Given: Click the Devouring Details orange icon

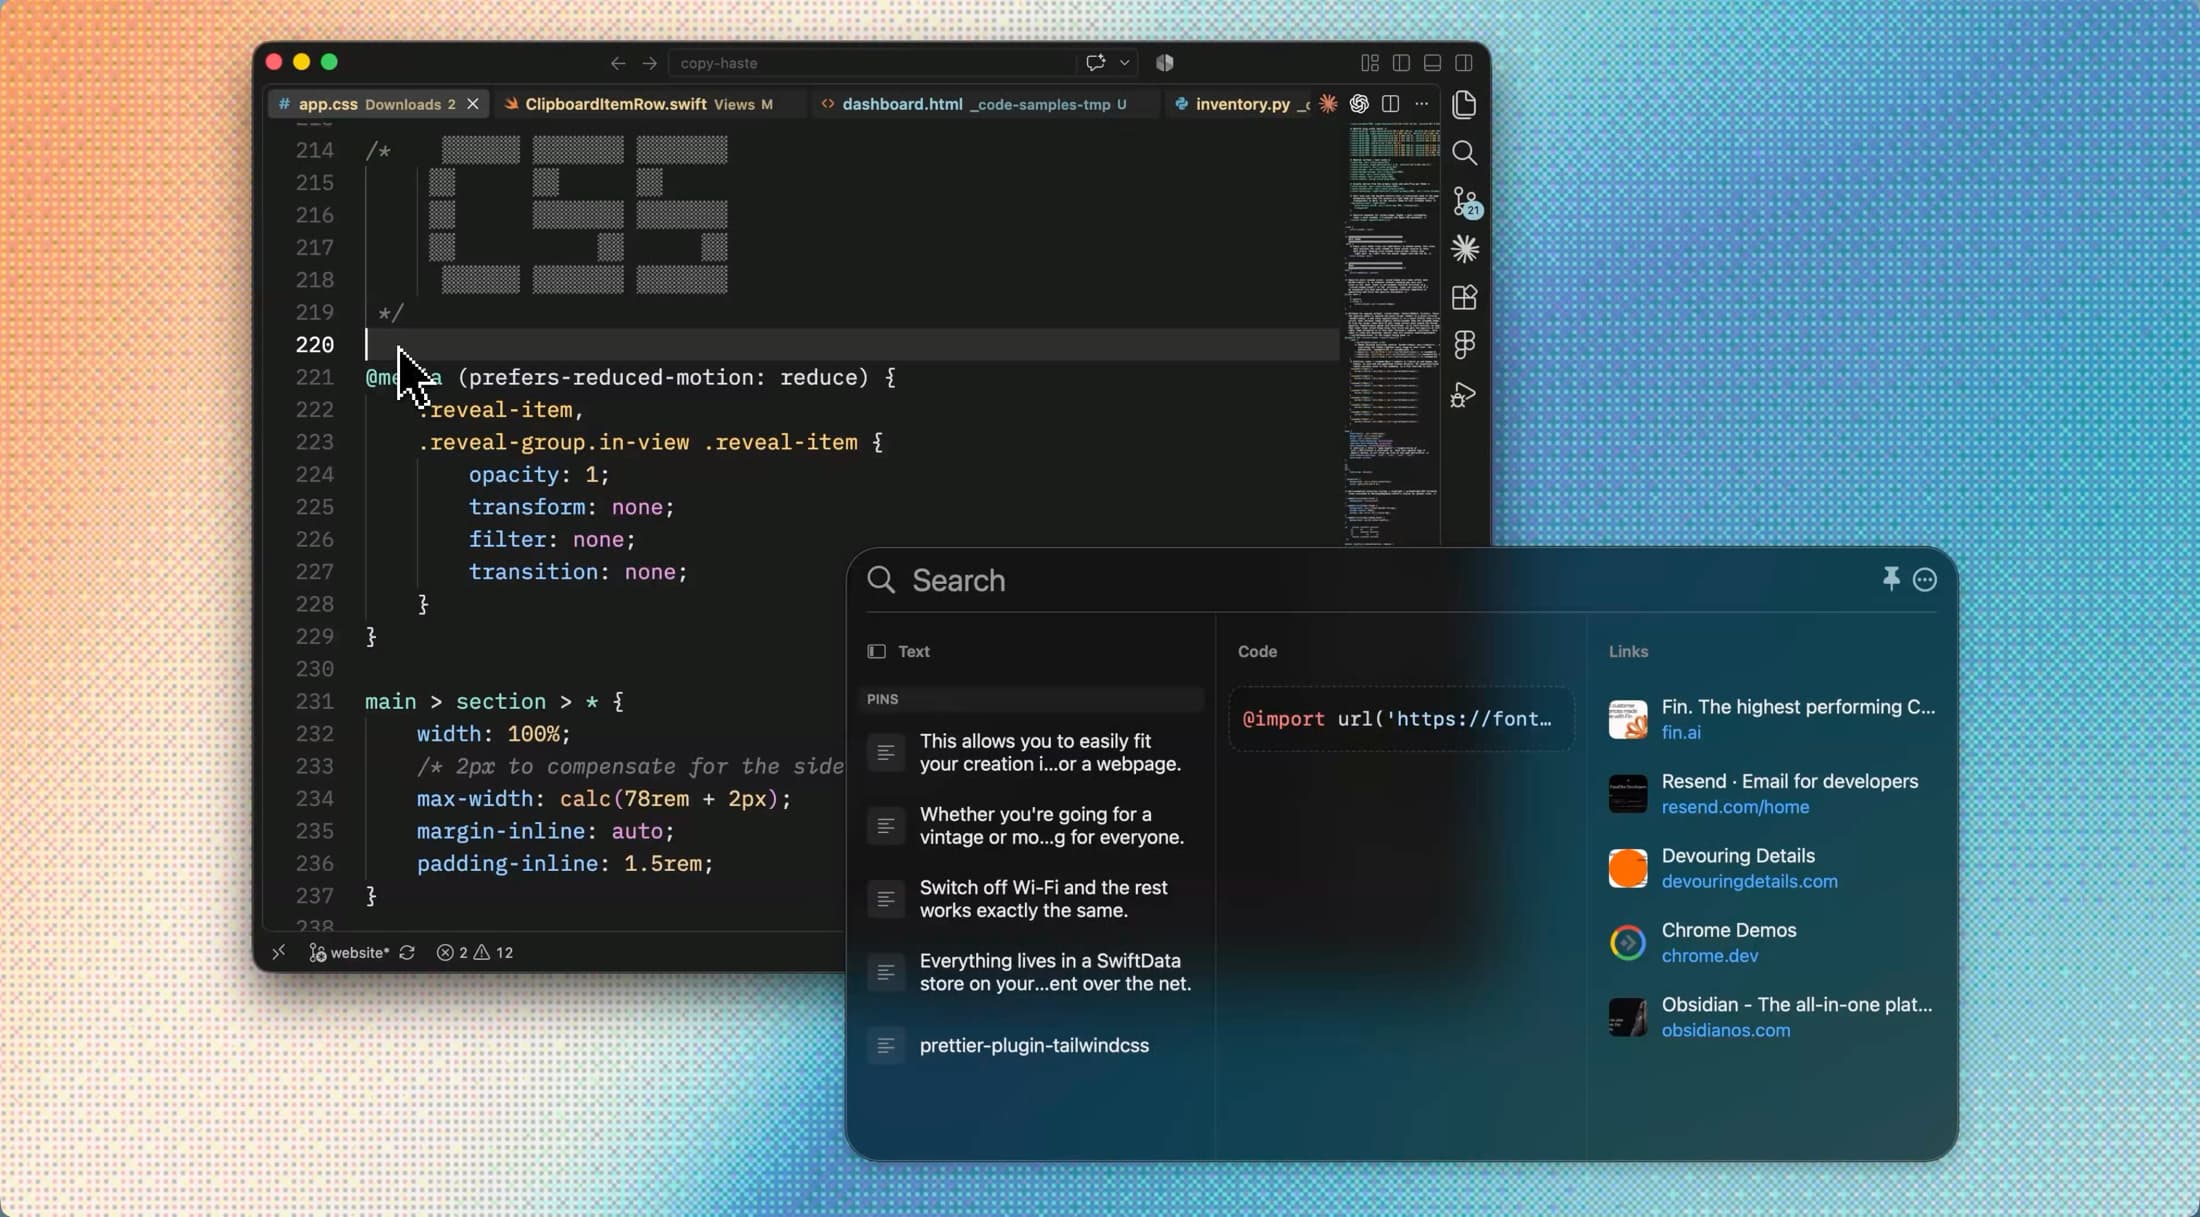Looking at the screenshot, I should click(1627, 868).
